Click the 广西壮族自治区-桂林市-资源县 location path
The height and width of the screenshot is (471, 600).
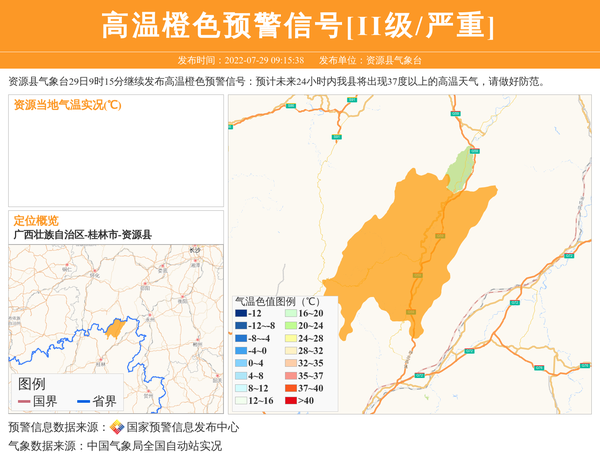click(x=82, y=235)
